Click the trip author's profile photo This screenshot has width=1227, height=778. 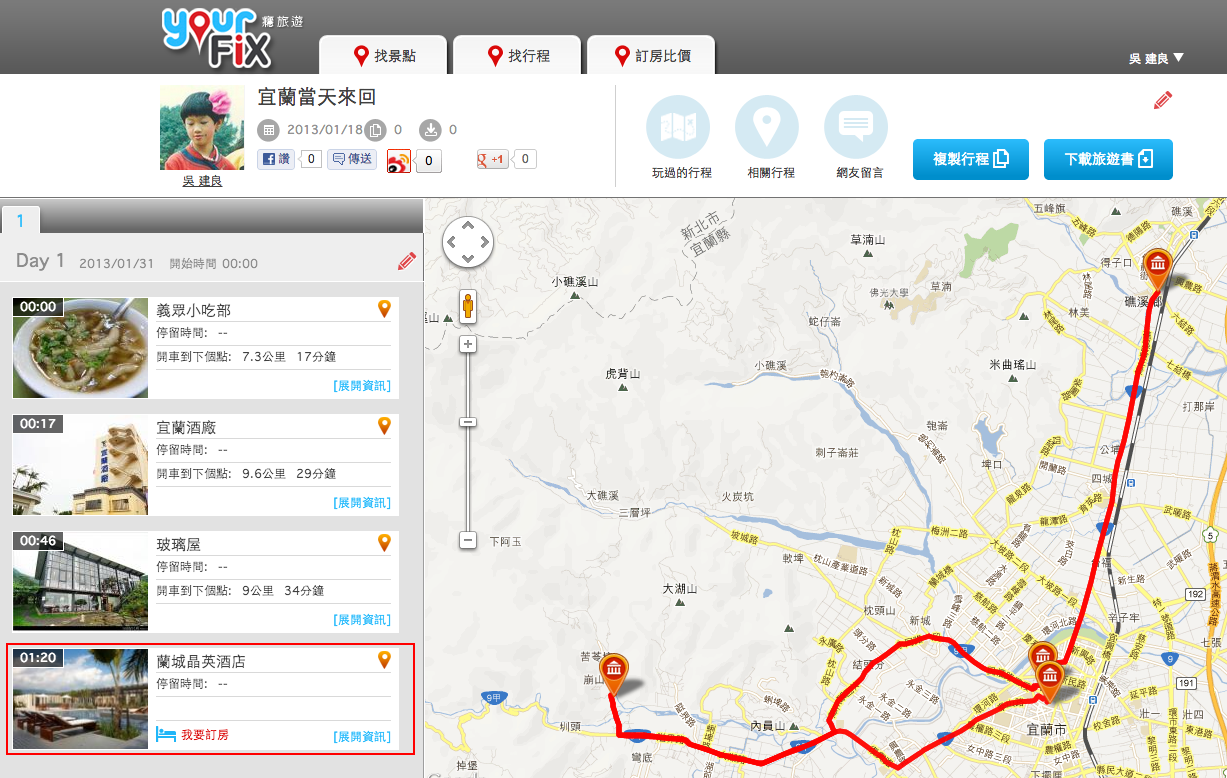[x=202, y=128]
